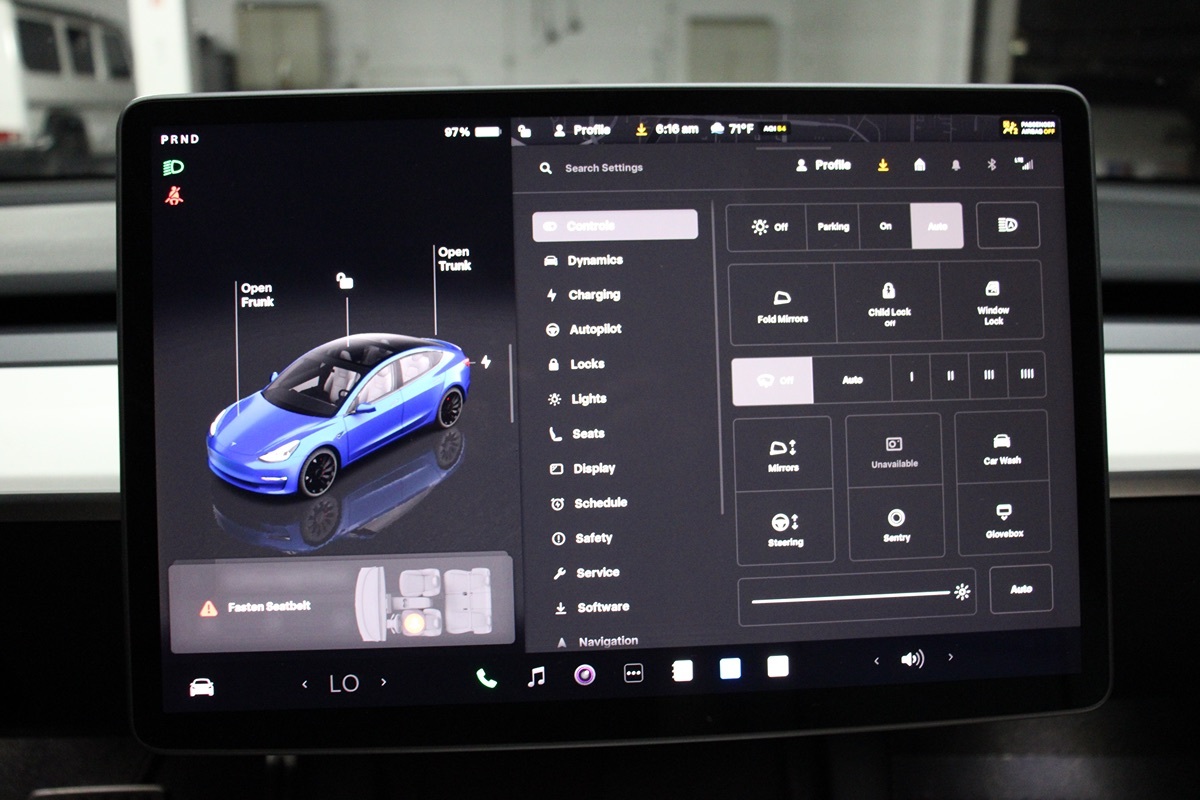
Task: Open the Autopilot settings tab
Action: [595, 329]
